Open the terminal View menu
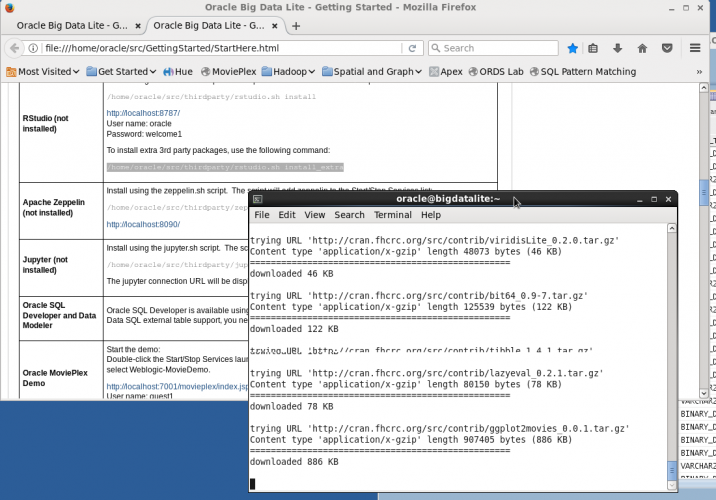Screen dimensions: 716x500 [315, 215]
